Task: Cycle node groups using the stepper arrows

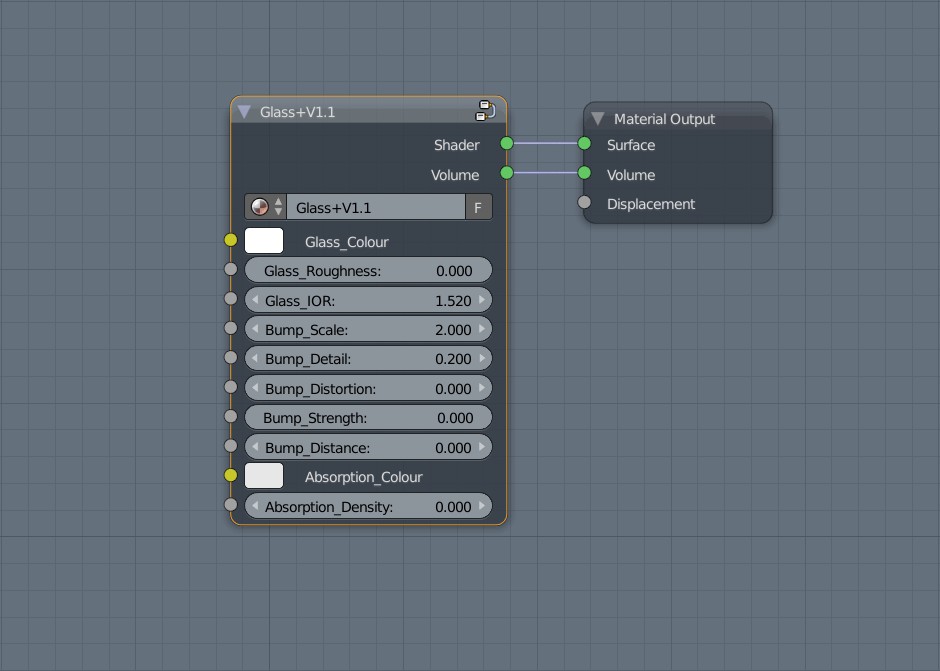Action: pyautogui.click(x=278, y=206)
